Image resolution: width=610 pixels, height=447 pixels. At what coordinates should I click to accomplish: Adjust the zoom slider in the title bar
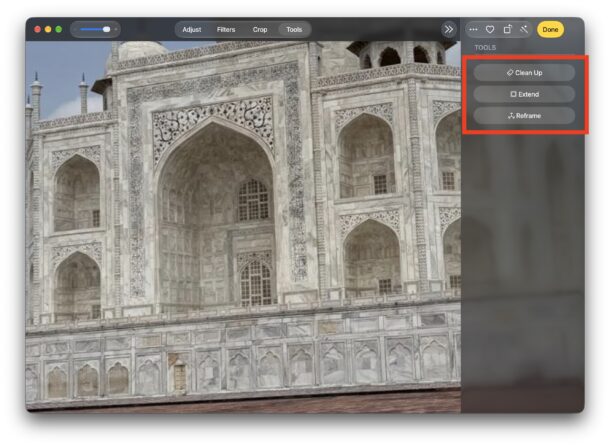[95, 30]
